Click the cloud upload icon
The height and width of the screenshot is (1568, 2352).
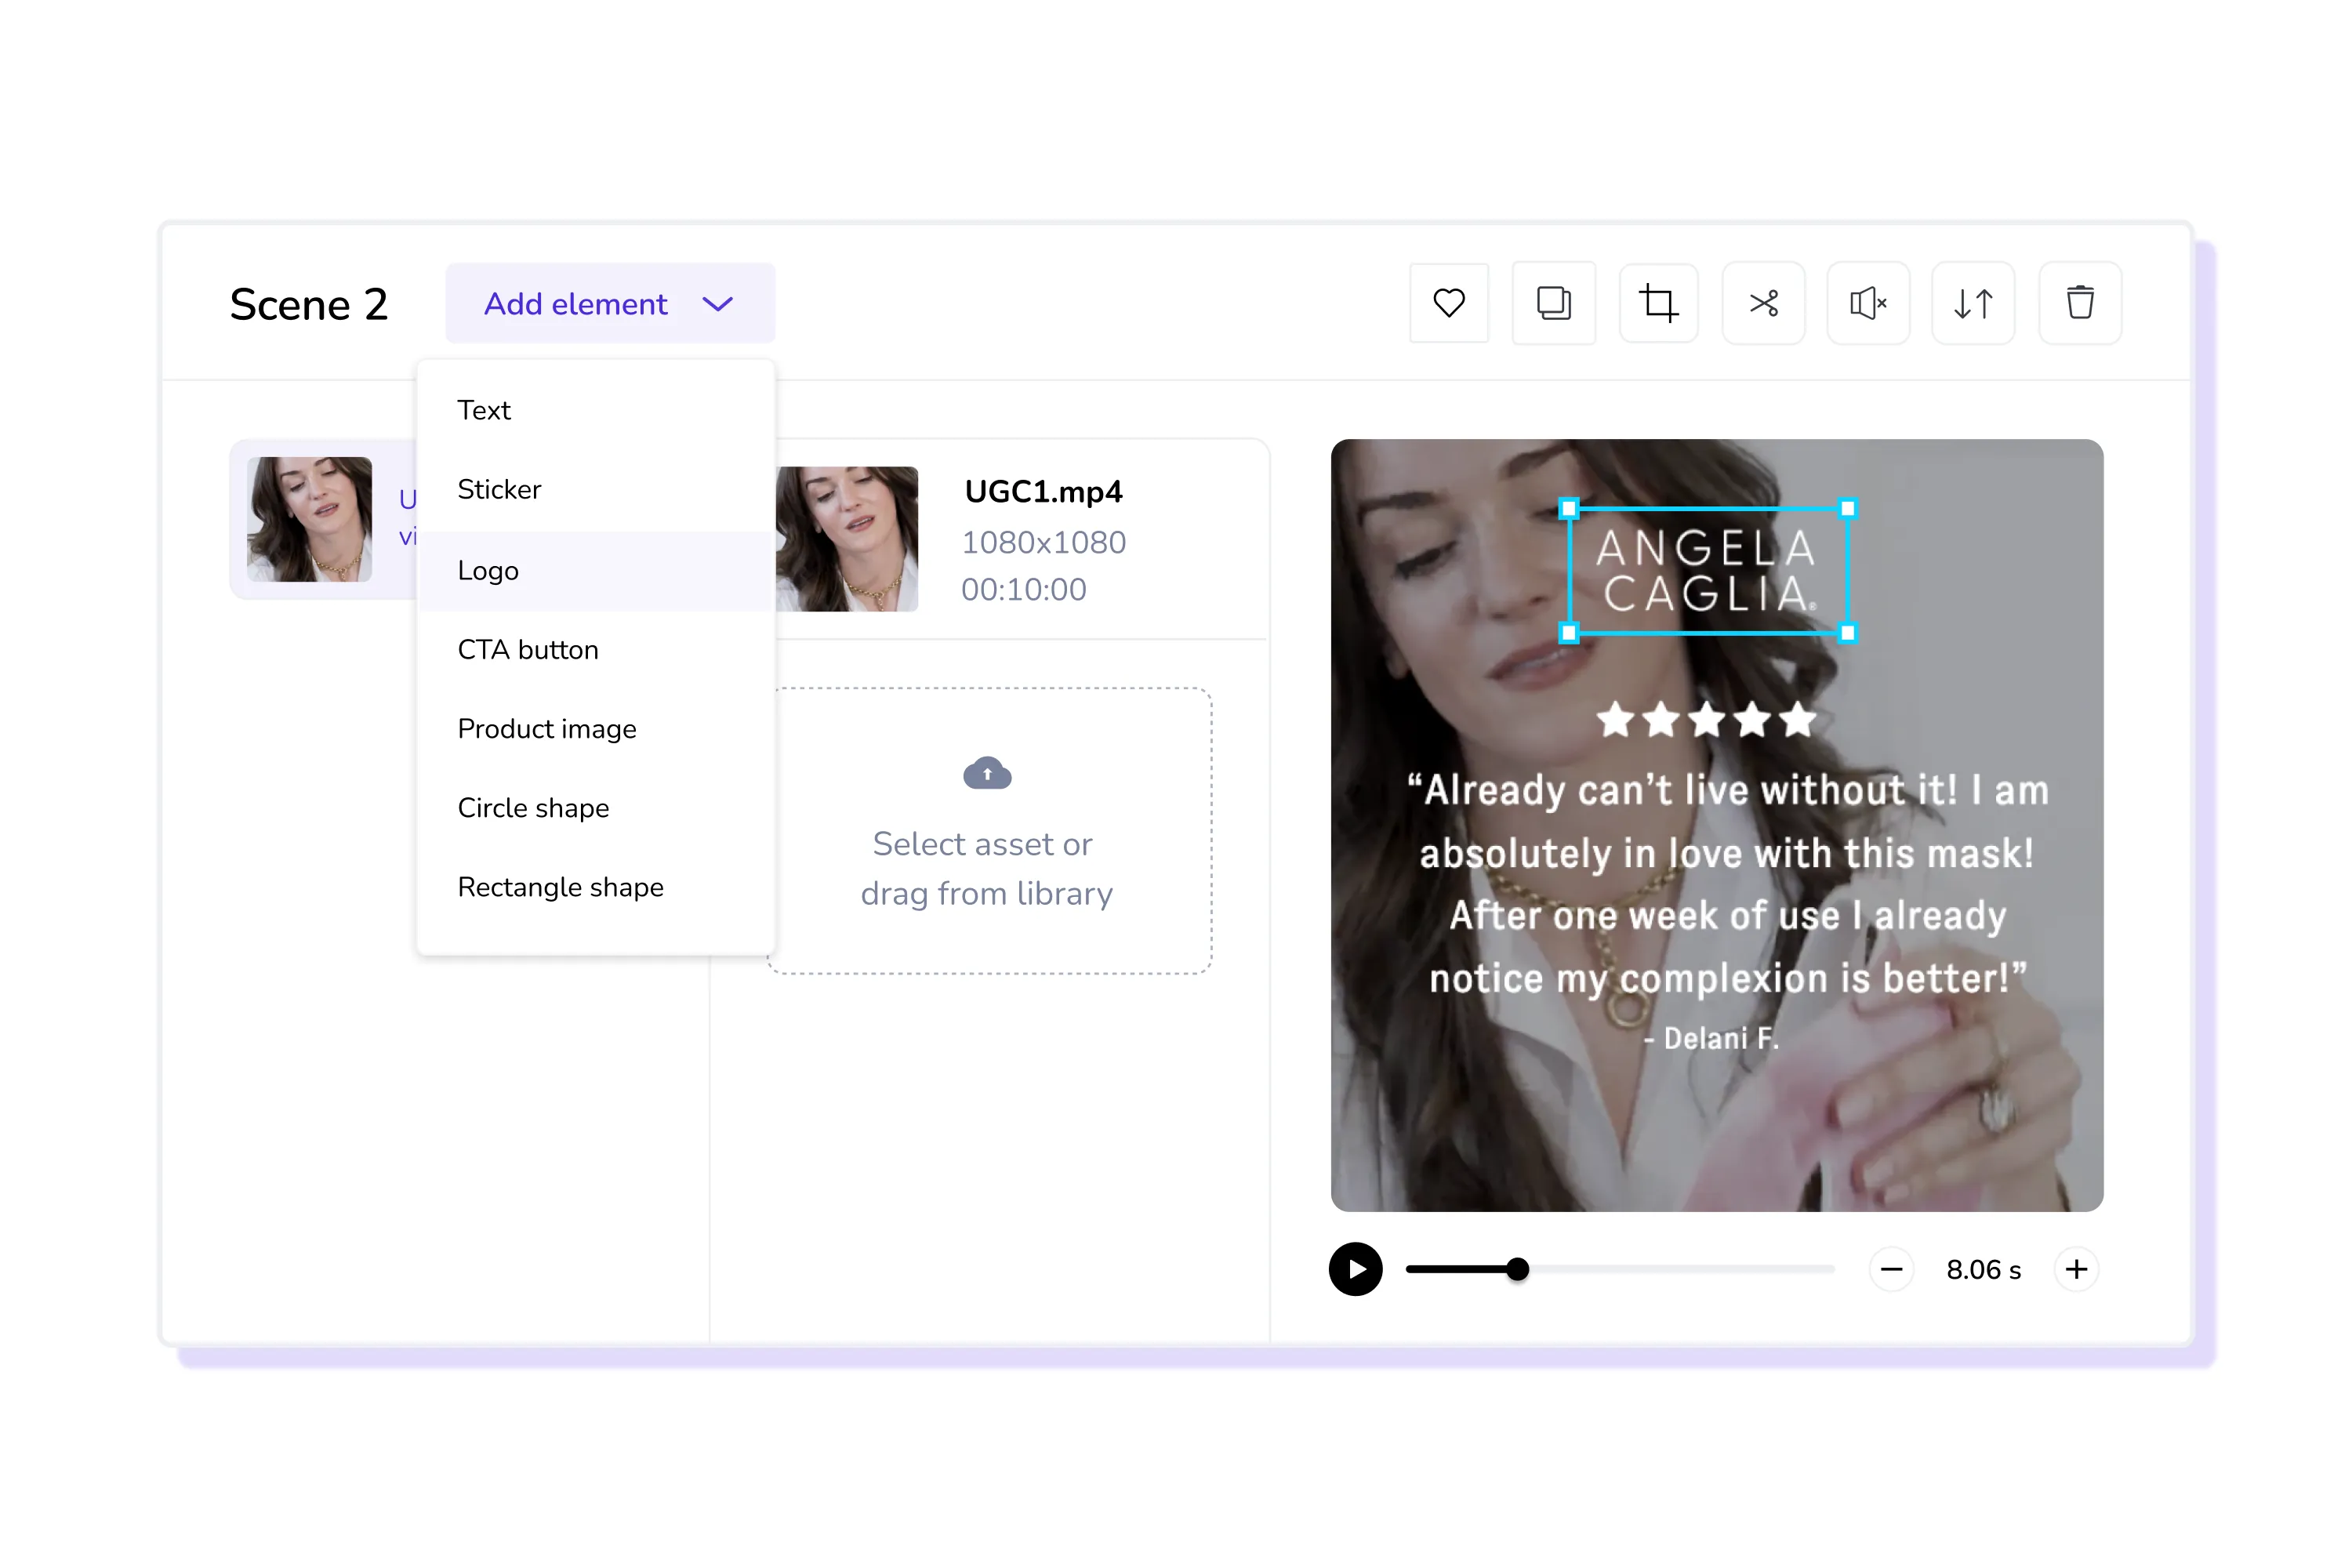[987, 773]
